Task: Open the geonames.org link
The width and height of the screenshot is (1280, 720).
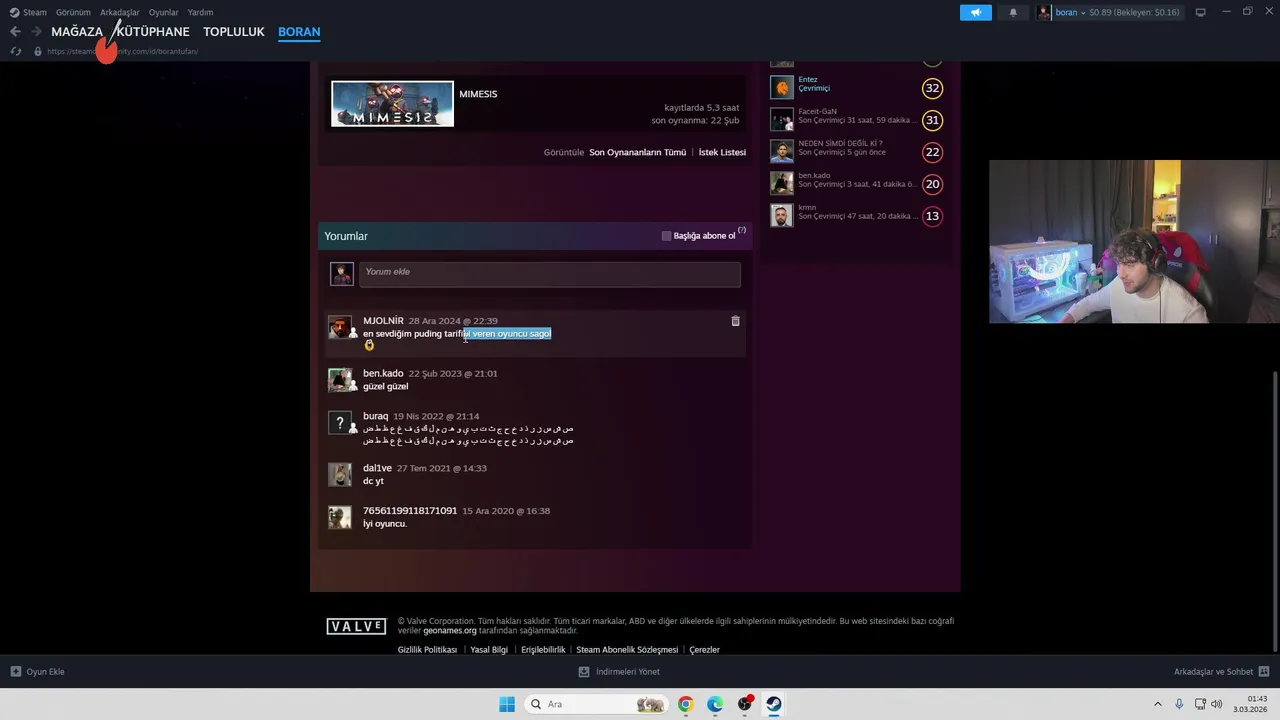Action: pos(450,631)
